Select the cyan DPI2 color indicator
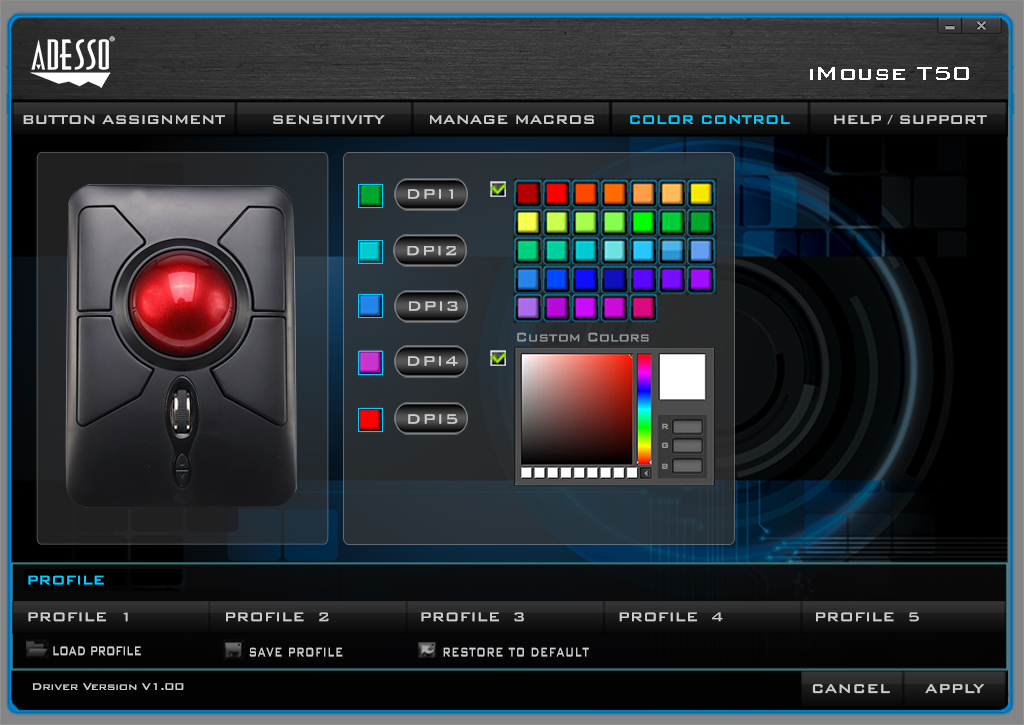This screenshot has width=1024, height=725. tap(370, 251)
